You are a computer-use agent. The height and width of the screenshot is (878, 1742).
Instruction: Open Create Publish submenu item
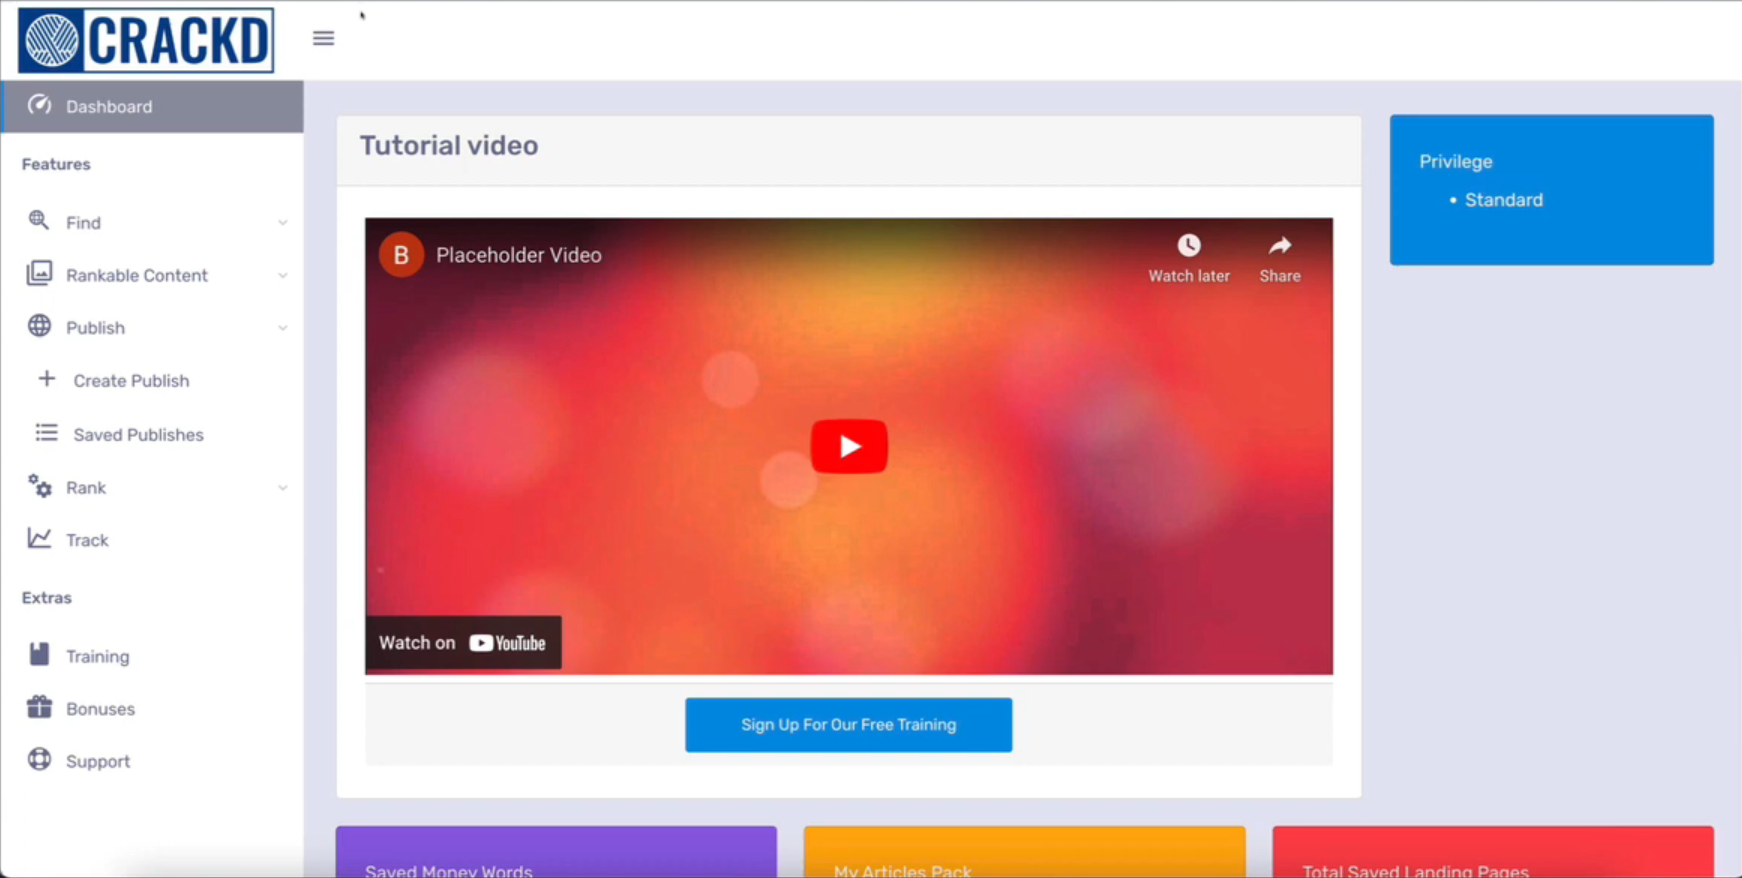131,381
